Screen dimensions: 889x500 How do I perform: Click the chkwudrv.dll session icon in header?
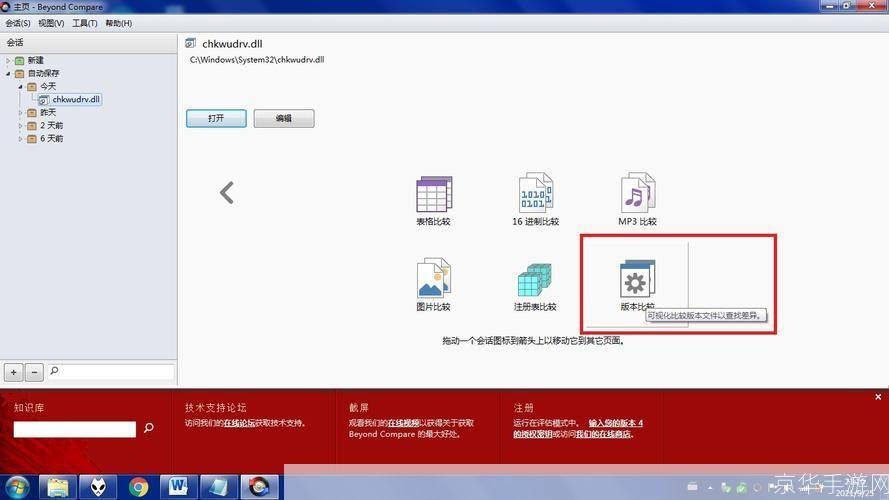coord(191,43)
